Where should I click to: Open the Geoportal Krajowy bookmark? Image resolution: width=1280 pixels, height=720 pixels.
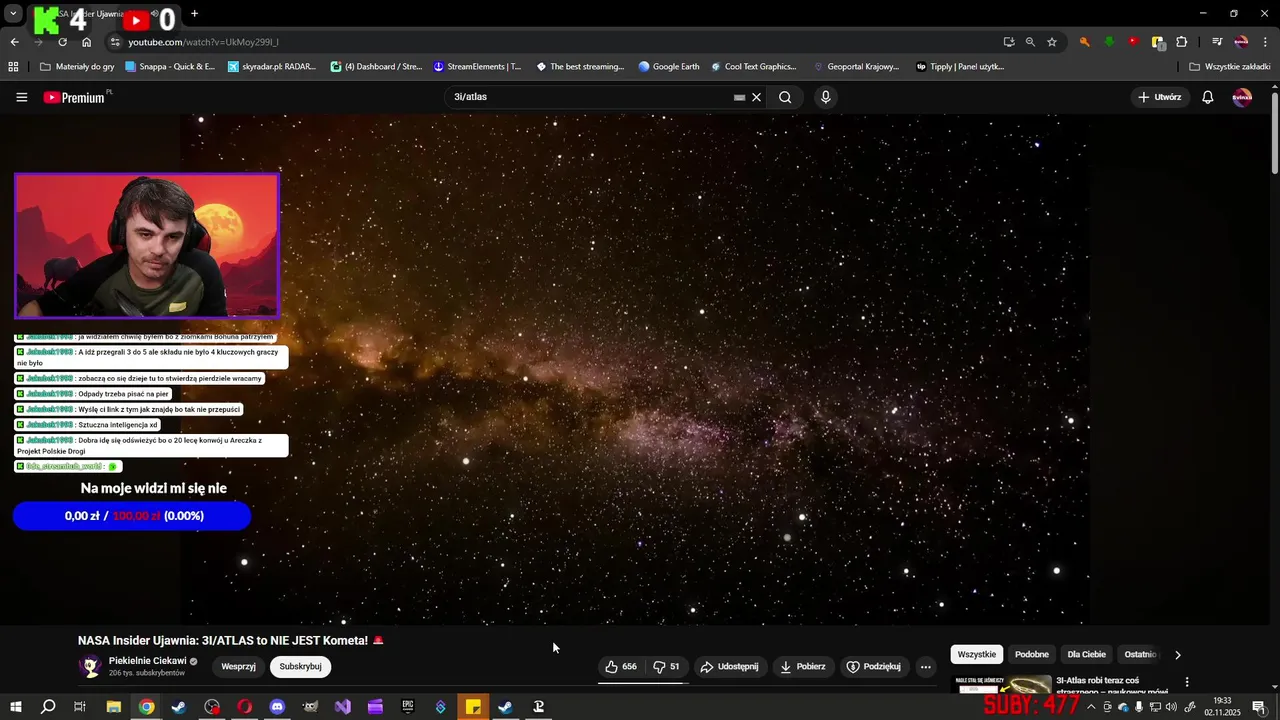click(857, 67)
